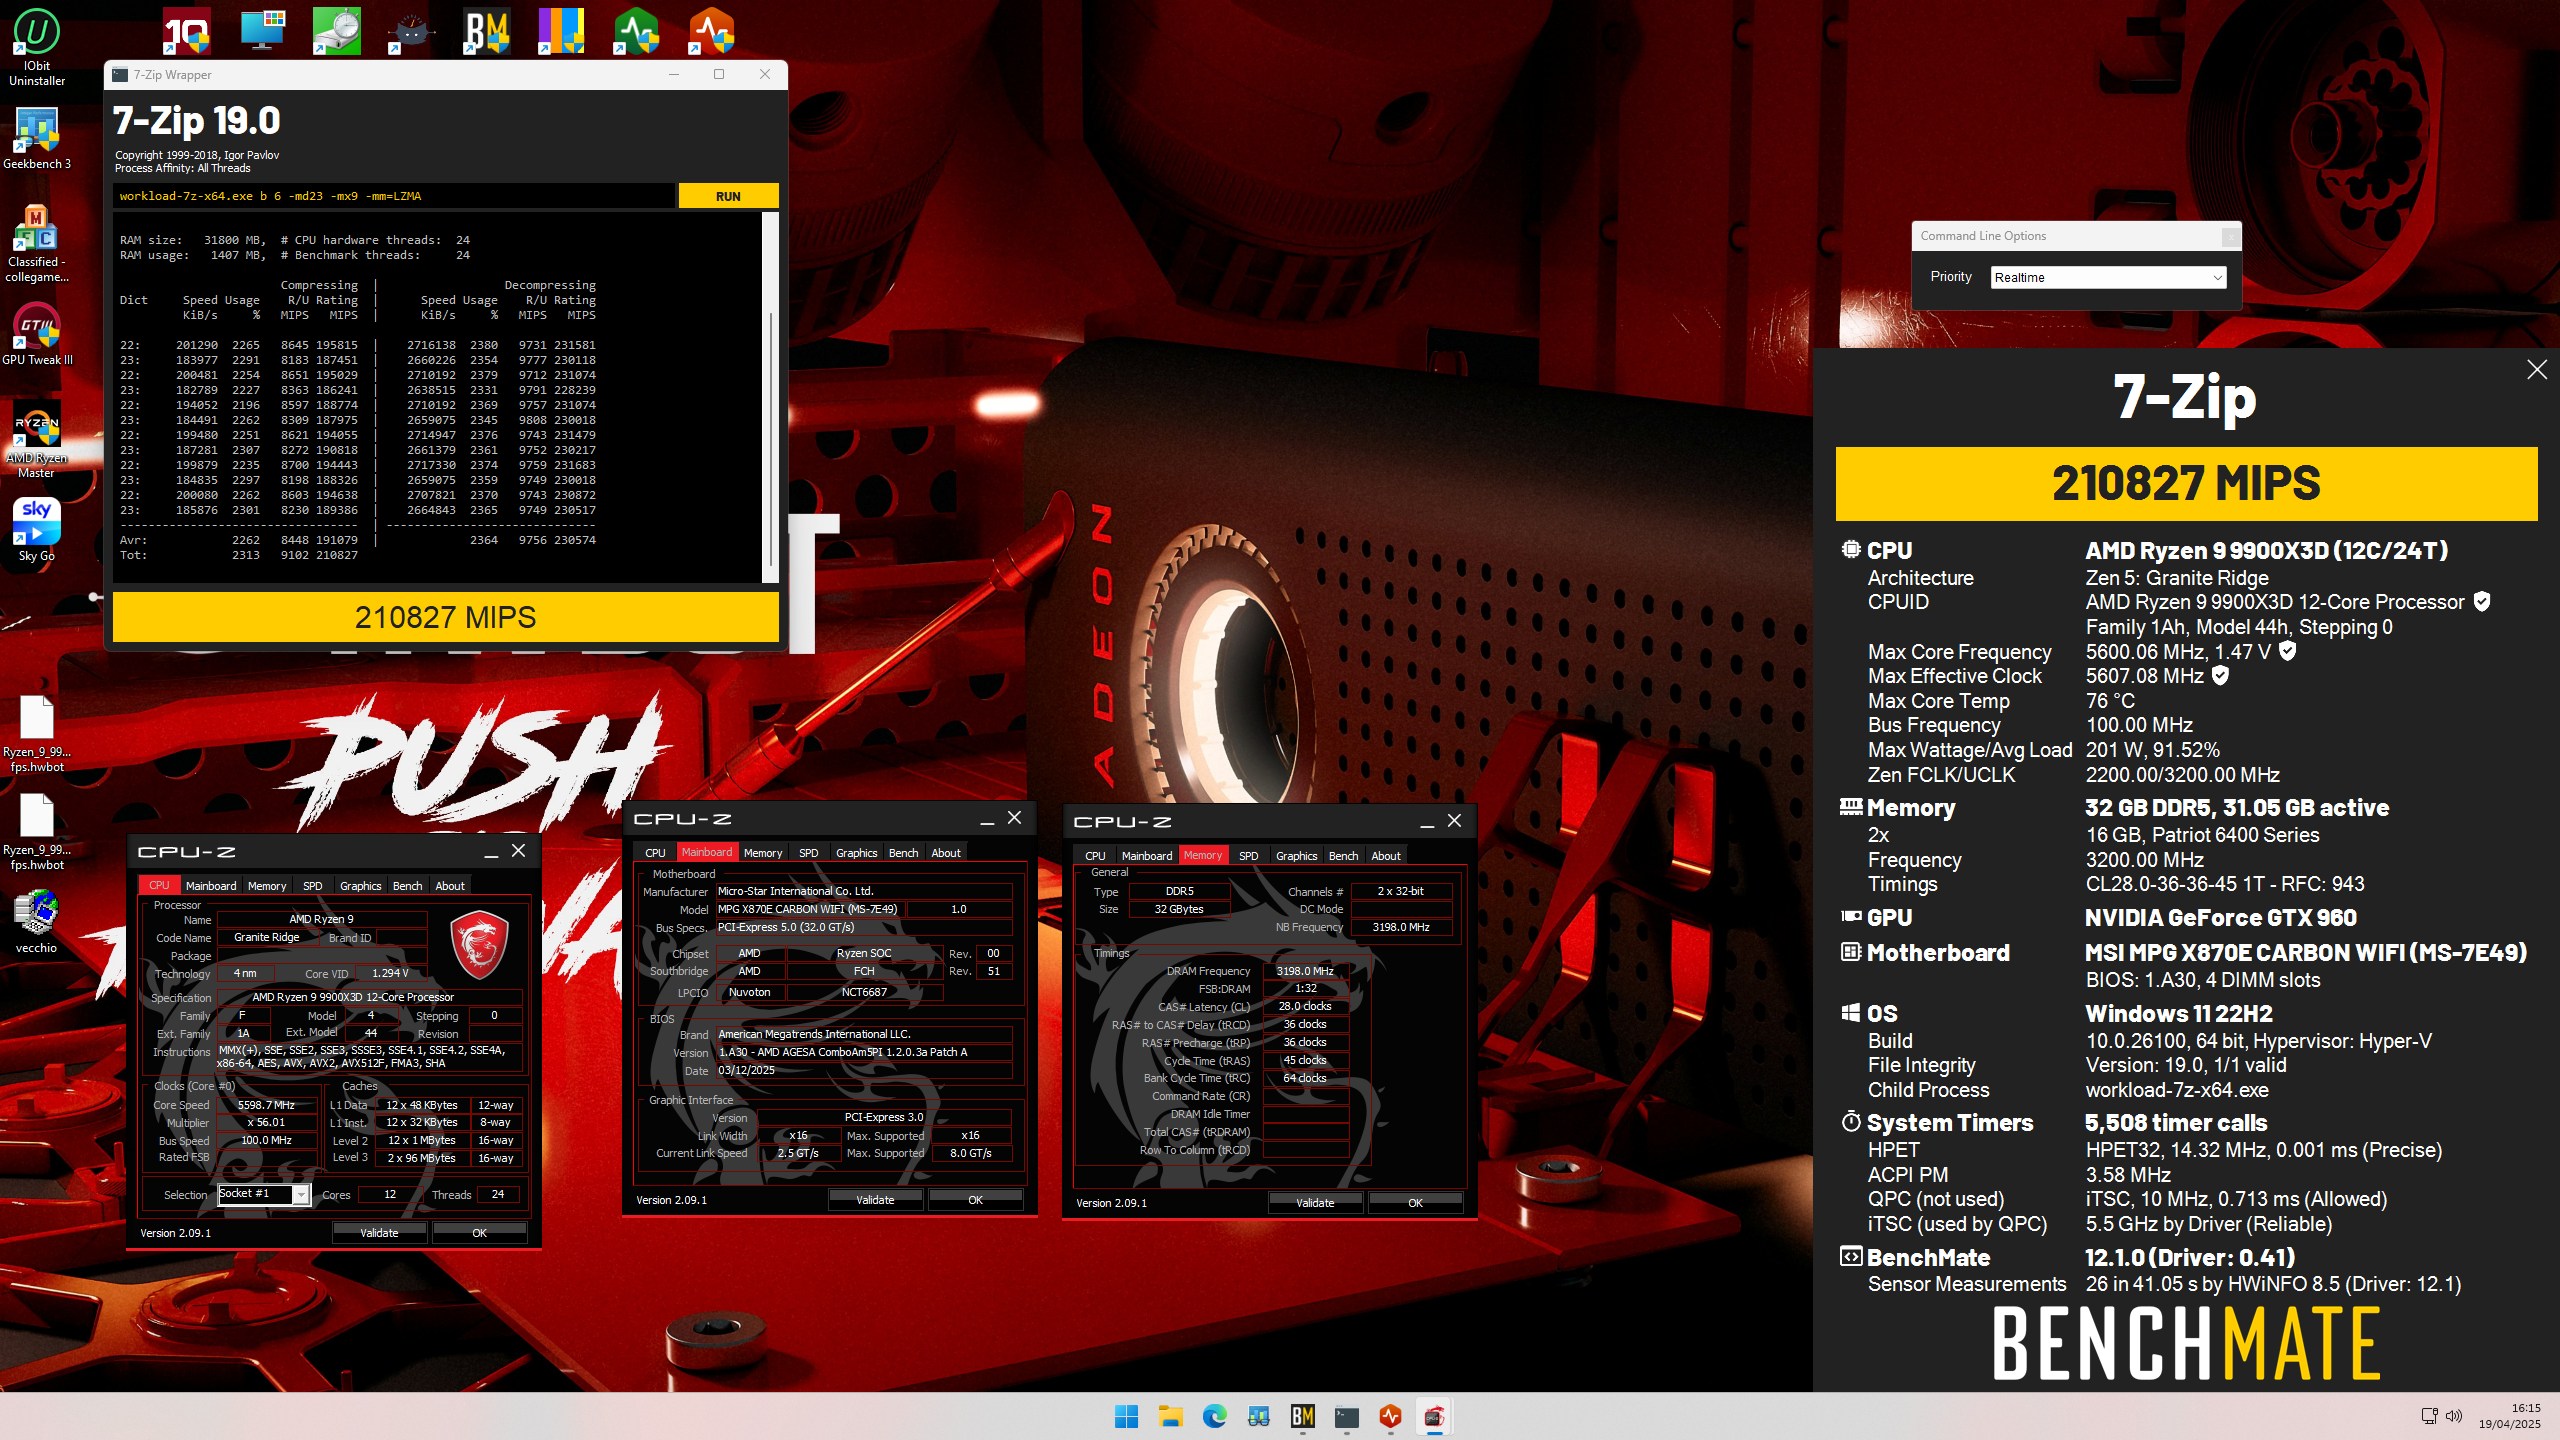Click Validate in the CPU-Z Mainboard window
2560x1440 pixels.
(875, 1200)
